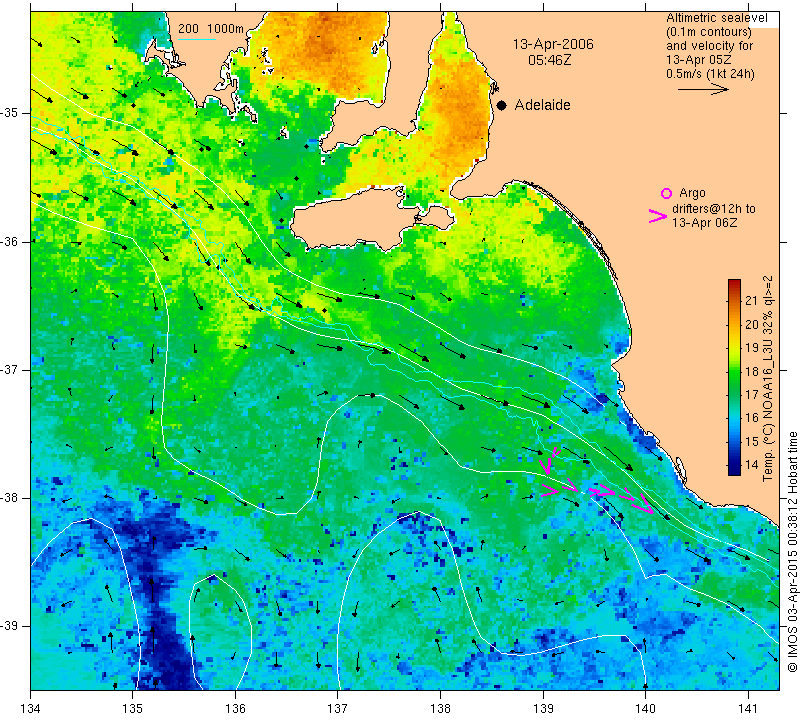
Task: Click the latitude axis label -37
Action: point(9,369)
